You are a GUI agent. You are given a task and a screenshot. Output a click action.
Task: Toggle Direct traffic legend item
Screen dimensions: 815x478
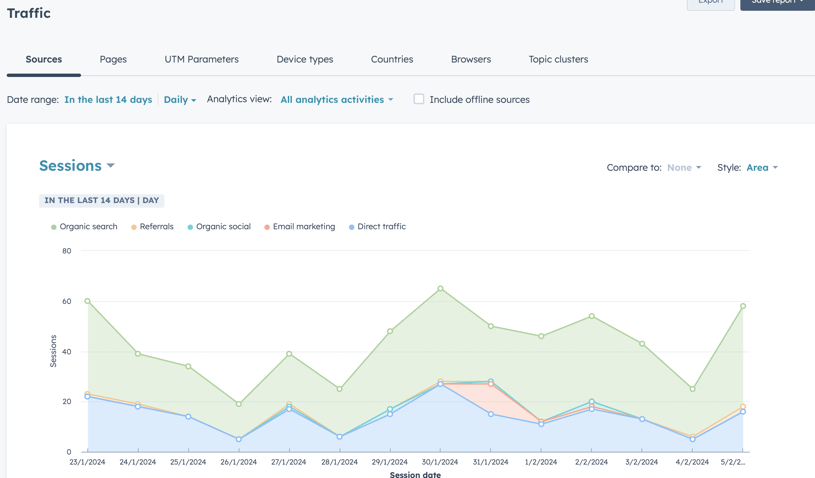377,227
